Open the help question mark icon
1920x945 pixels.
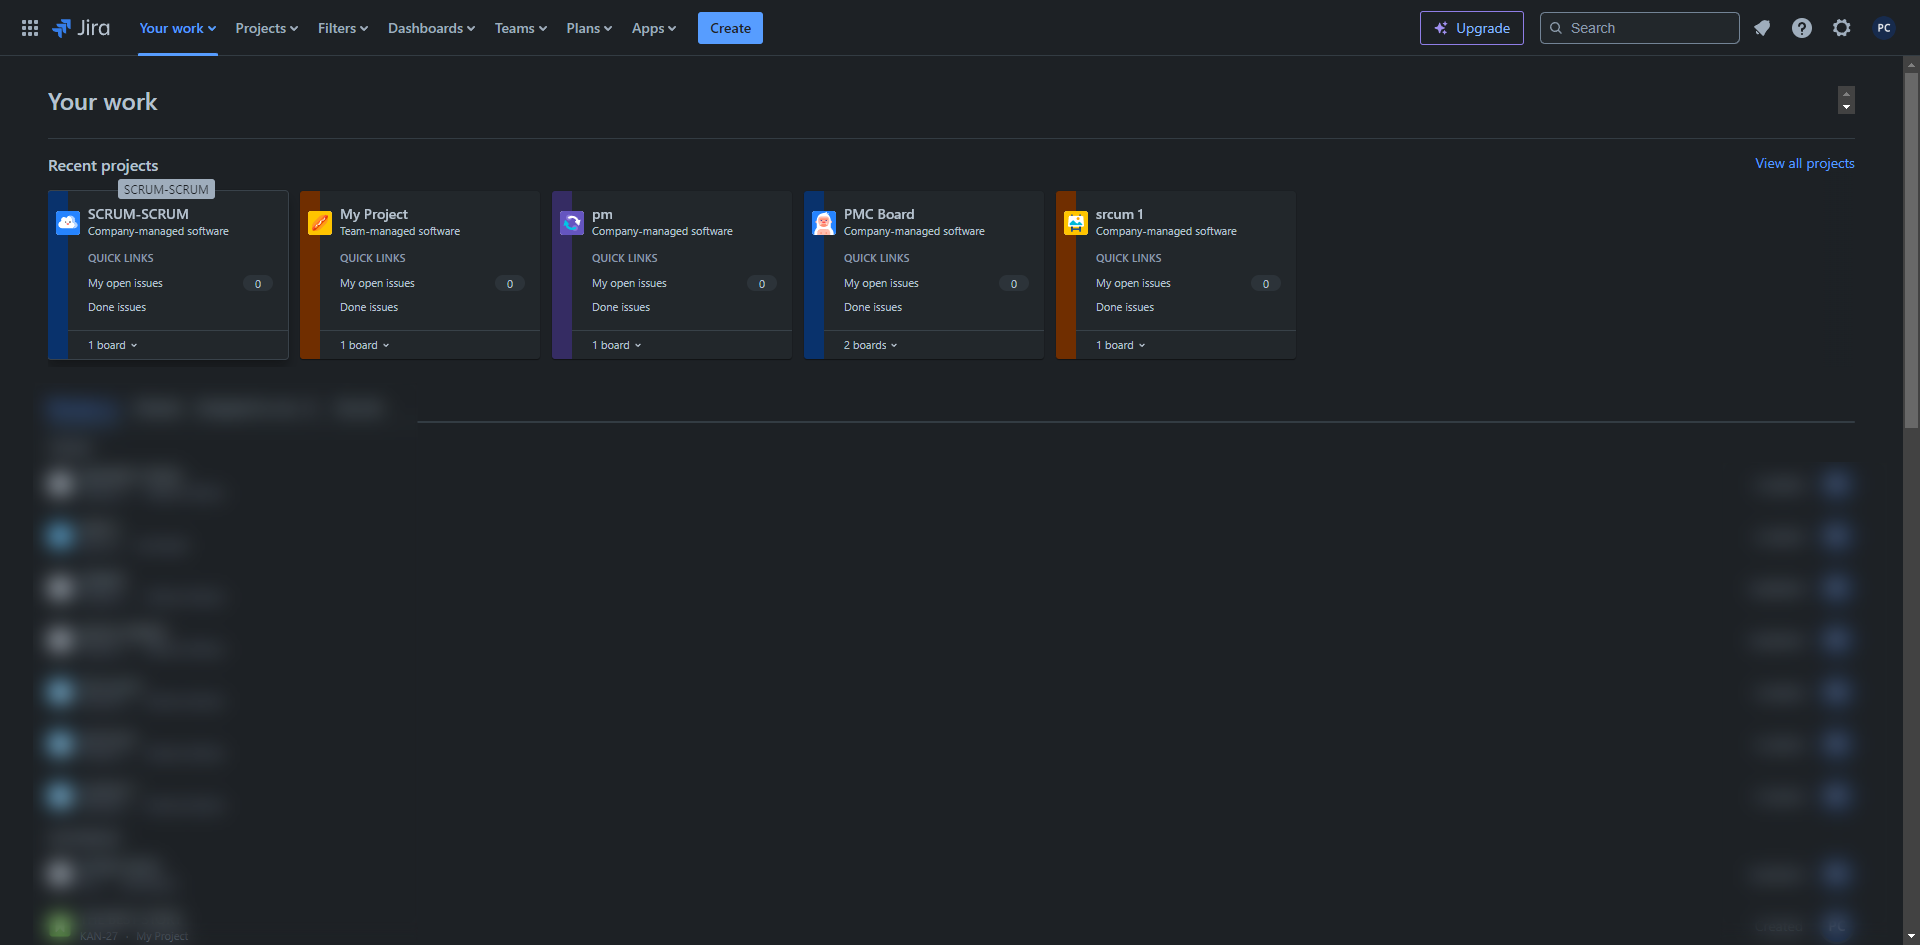tap(1802, 28)
